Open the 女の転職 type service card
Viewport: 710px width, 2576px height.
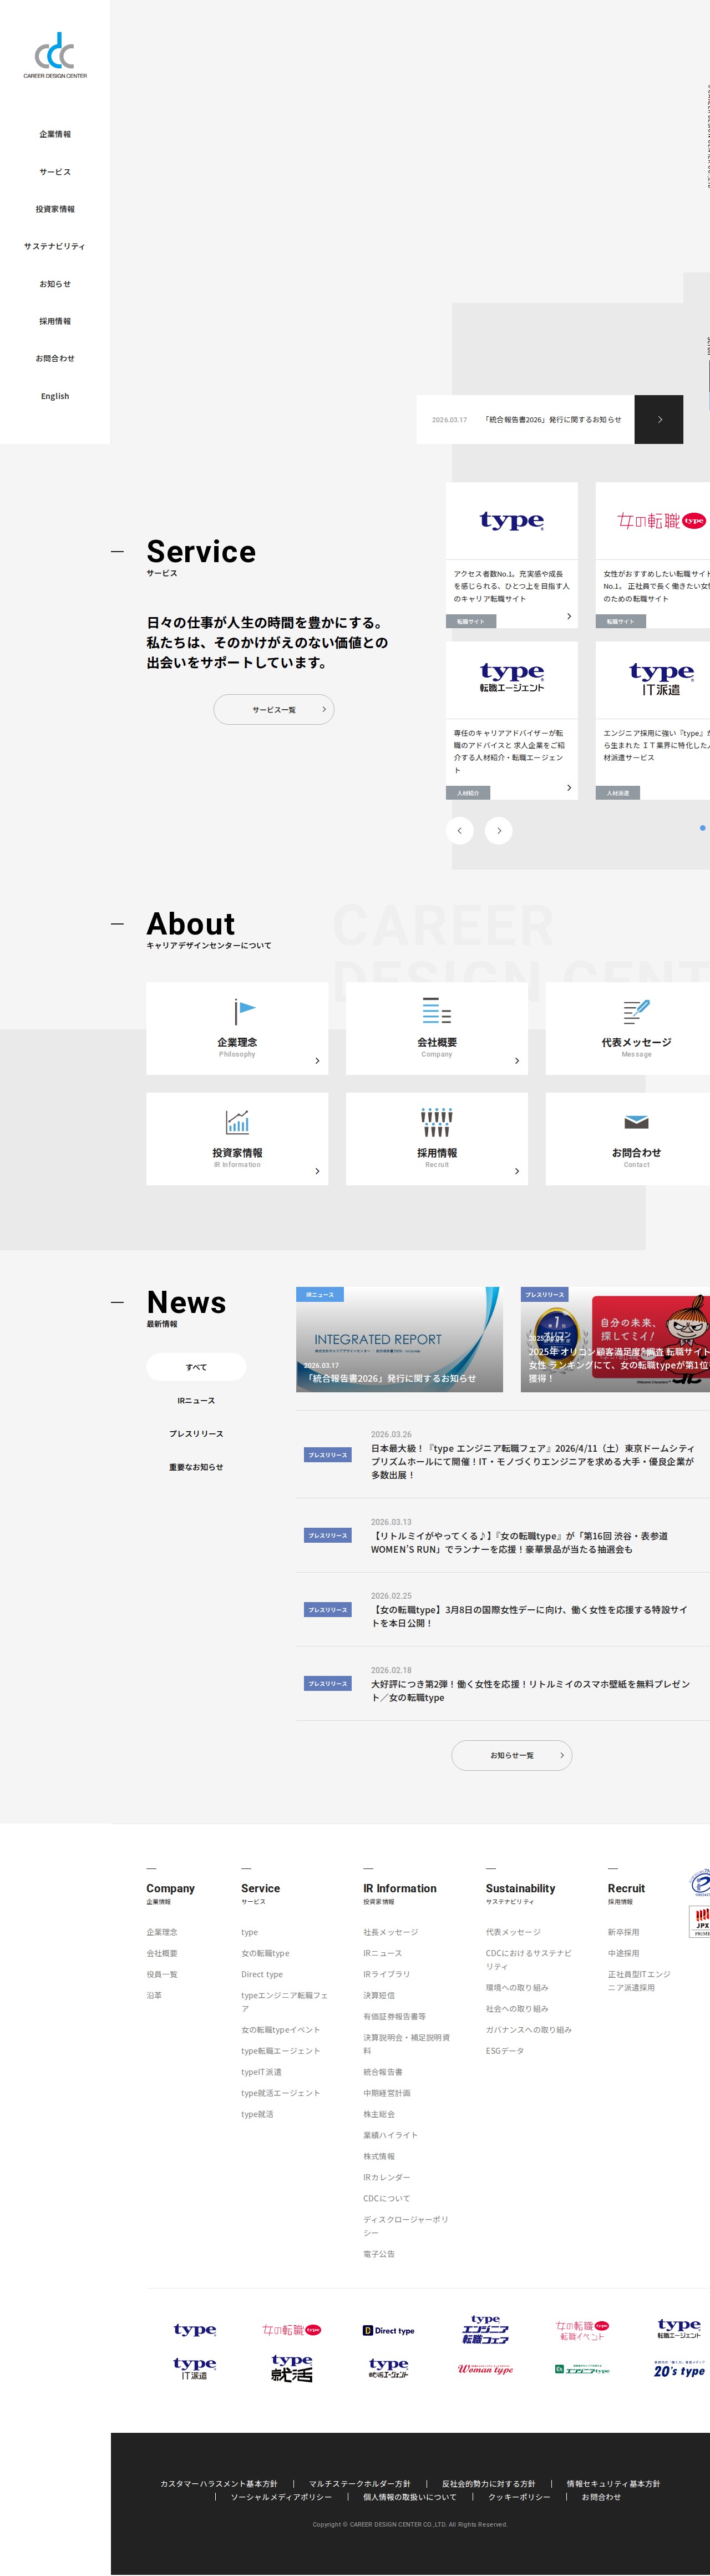click(x=653, y=555)
